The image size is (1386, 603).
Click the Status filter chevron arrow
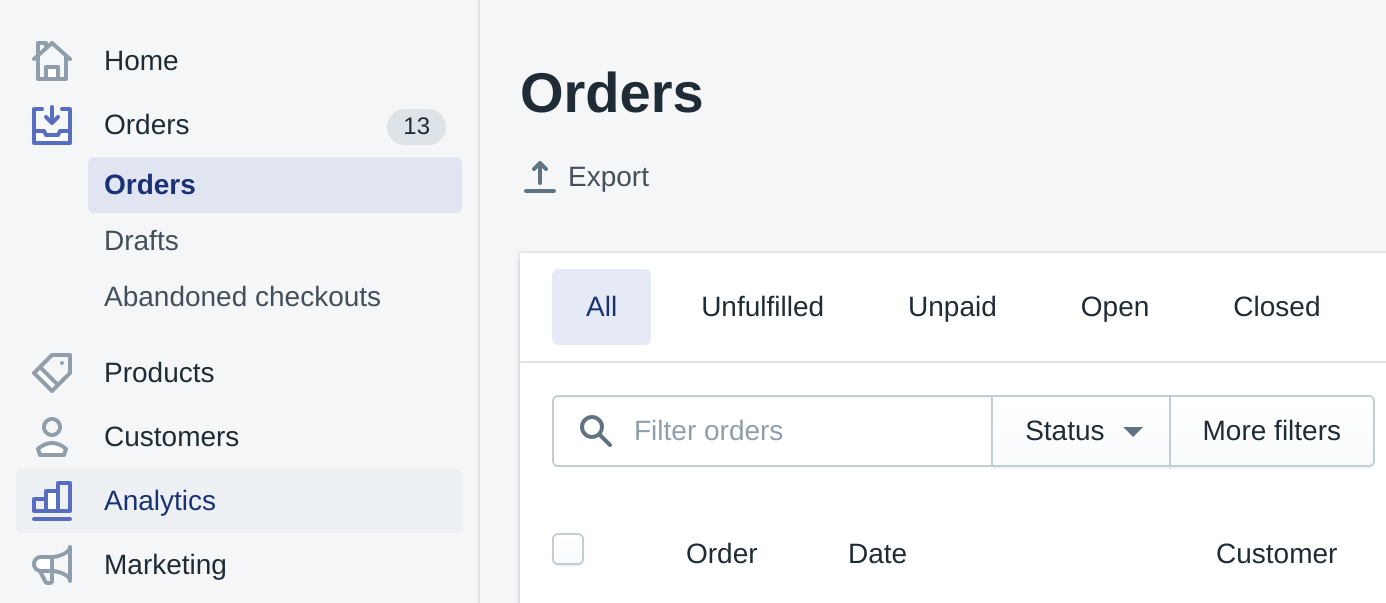point(1133,431)
